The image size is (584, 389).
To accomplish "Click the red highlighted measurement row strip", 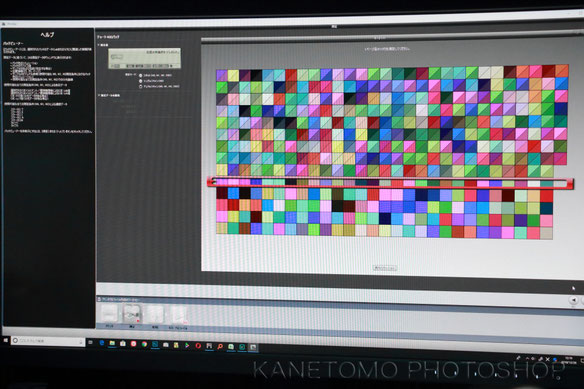I will click(390, 183).
